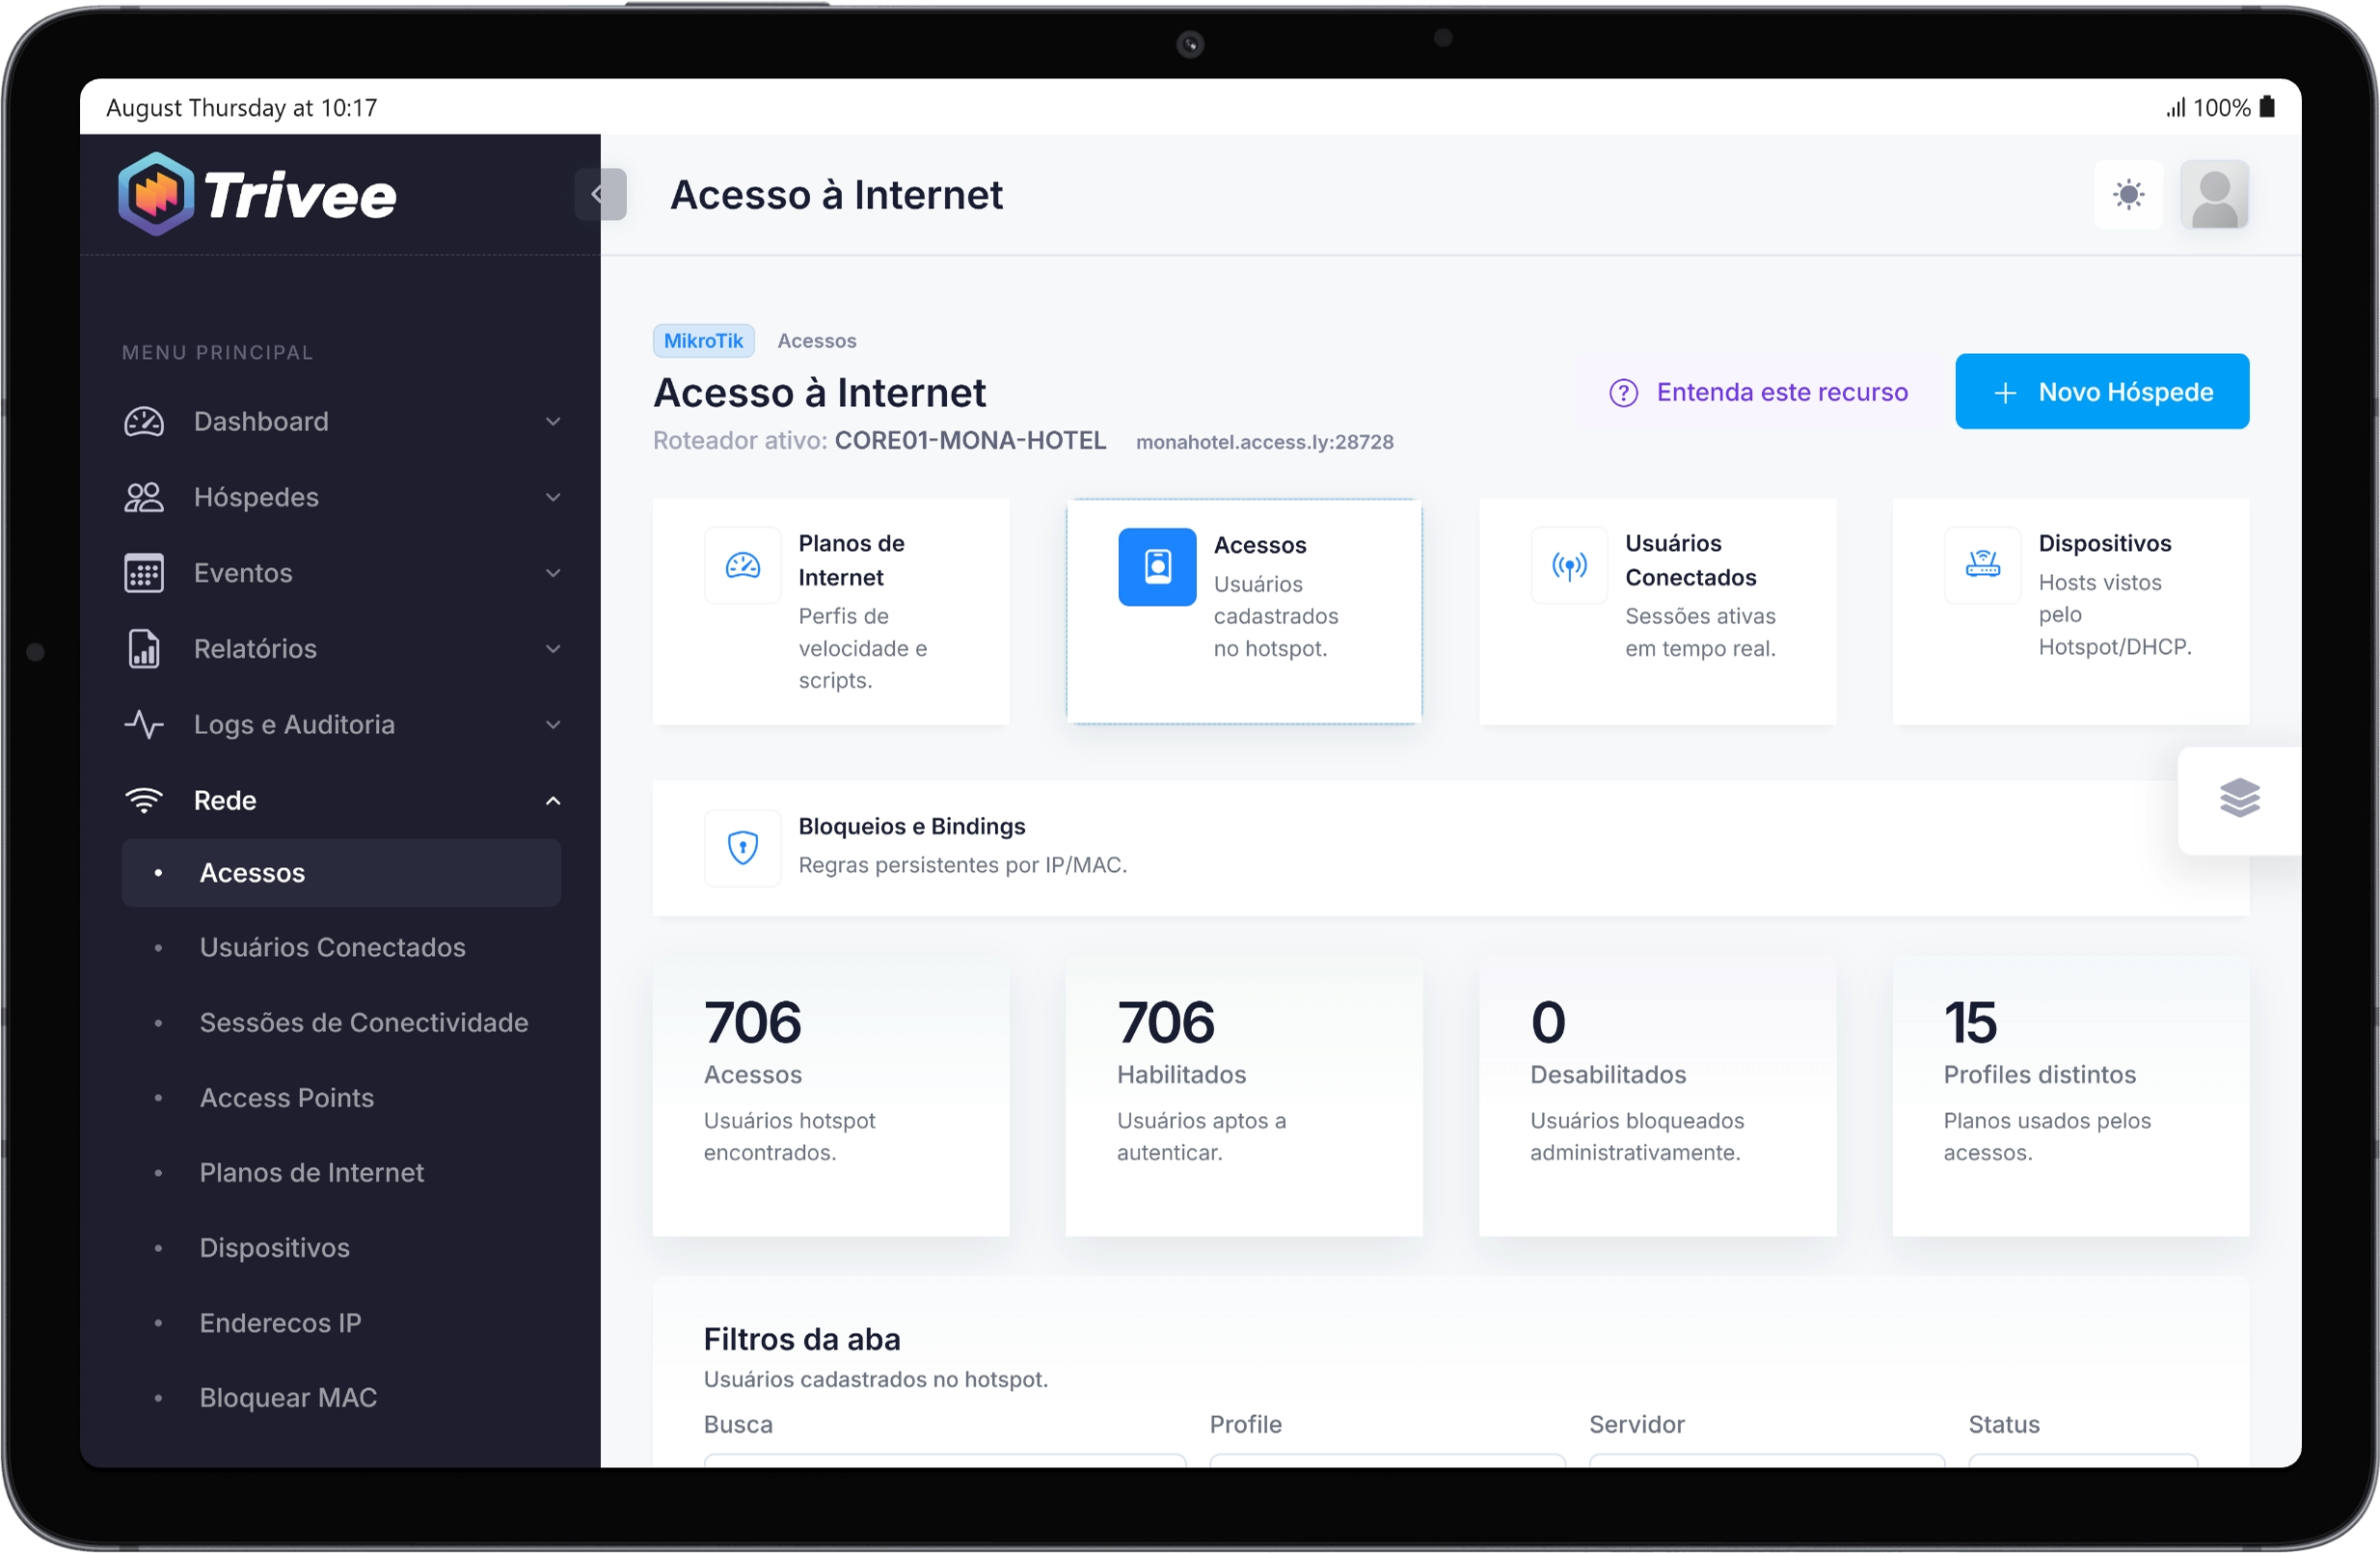This screenshot has width=2380, height=1553.
Task: Expand the Logs e Auditoria chevron
Action: [x=553, y=725]
